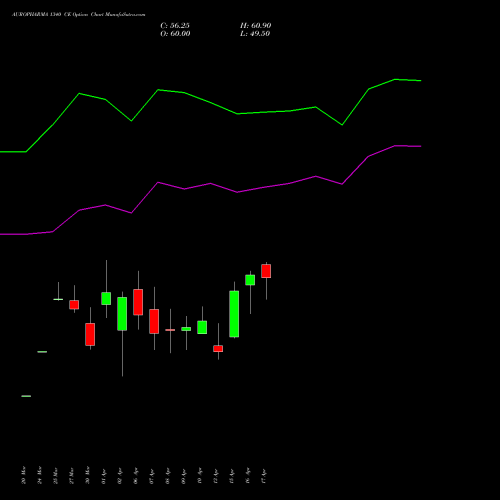The height and width of the screenshot is (500, 500).
Task: Click the 24 Mar date label
Action: pyautogui.click(x=39, y=475)
